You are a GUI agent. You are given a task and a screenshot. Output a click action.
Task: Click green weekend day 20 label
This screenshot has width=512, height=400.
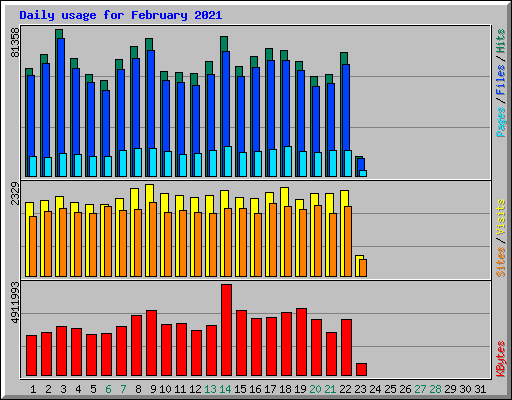coord(315,389)
